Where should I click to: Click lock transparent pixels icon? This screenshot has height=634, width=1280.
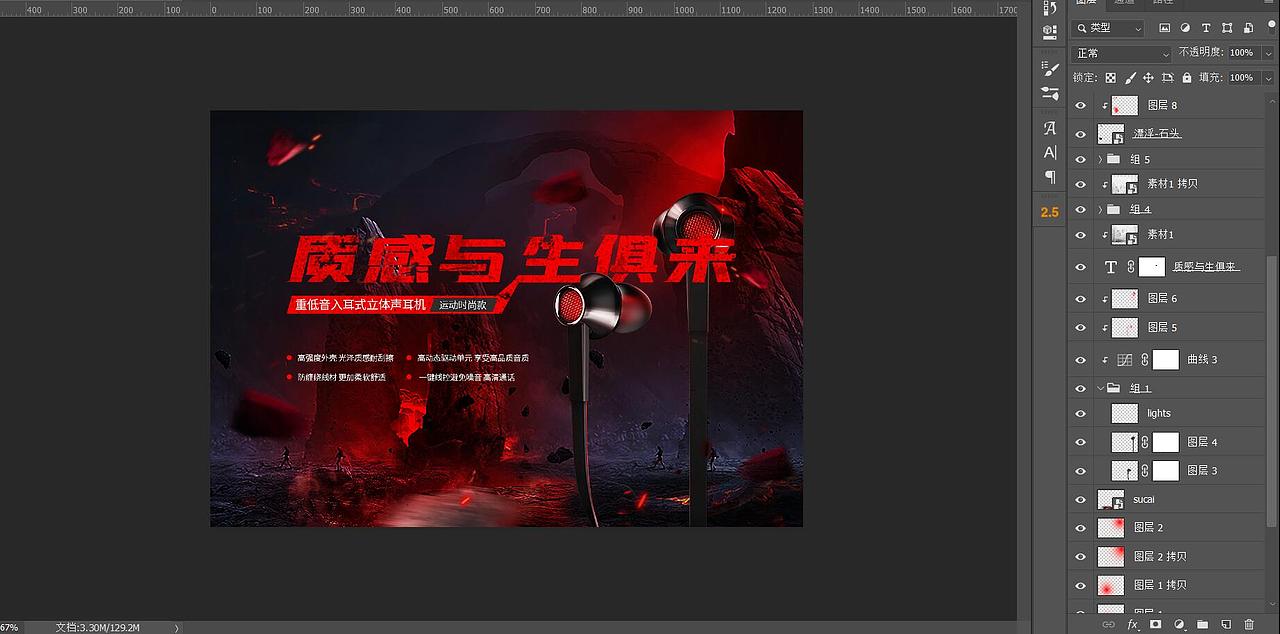coord(1111,77)
